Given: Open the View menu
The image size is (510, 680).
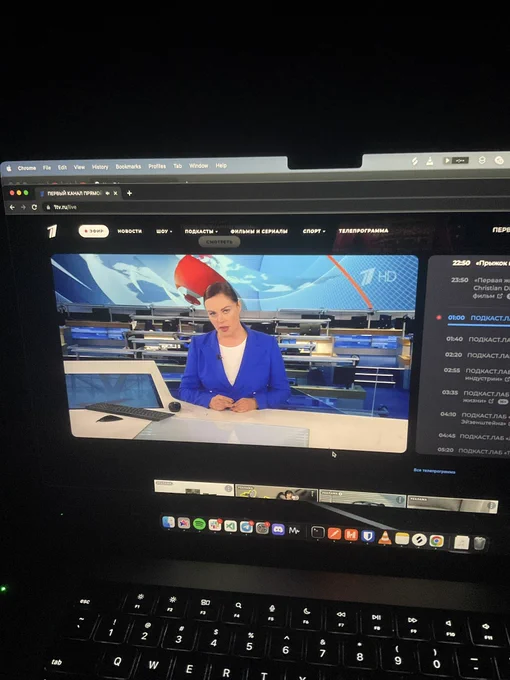Looking at the screenshot, I should pyautogui.click(x=79, y=167).
